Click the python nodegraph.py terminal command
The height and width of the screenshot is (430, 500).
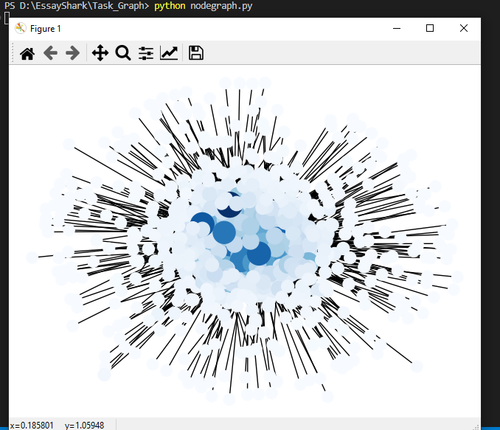click(203, 6)
